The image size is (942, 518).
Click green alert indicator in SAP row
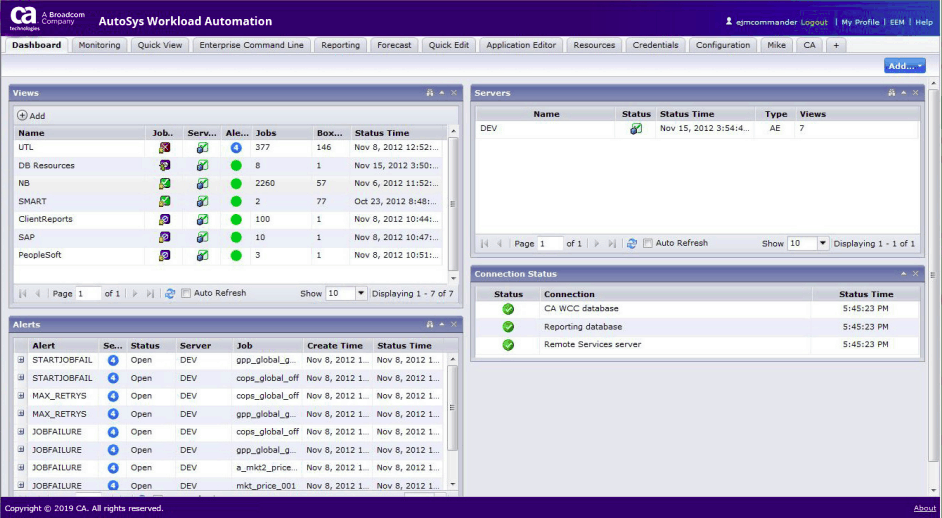point(236,237)
